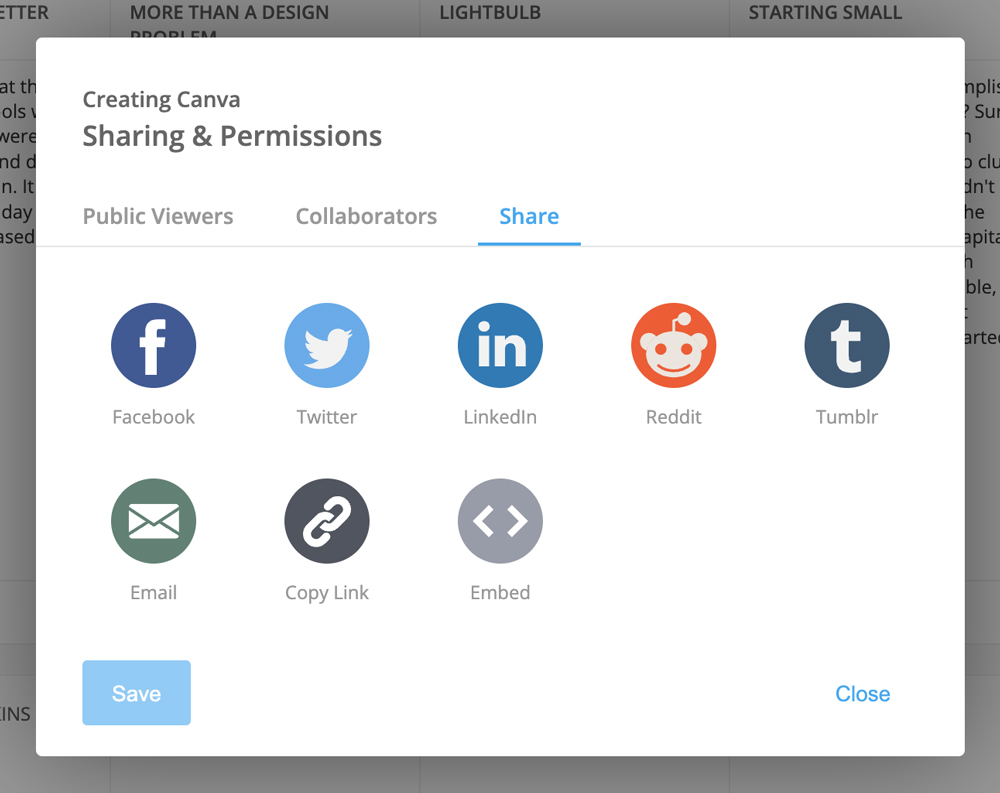Share to Facebook via its icon
Viewport: 1000px width, 793px height.
pyautogui.click(x=154, y=345)
